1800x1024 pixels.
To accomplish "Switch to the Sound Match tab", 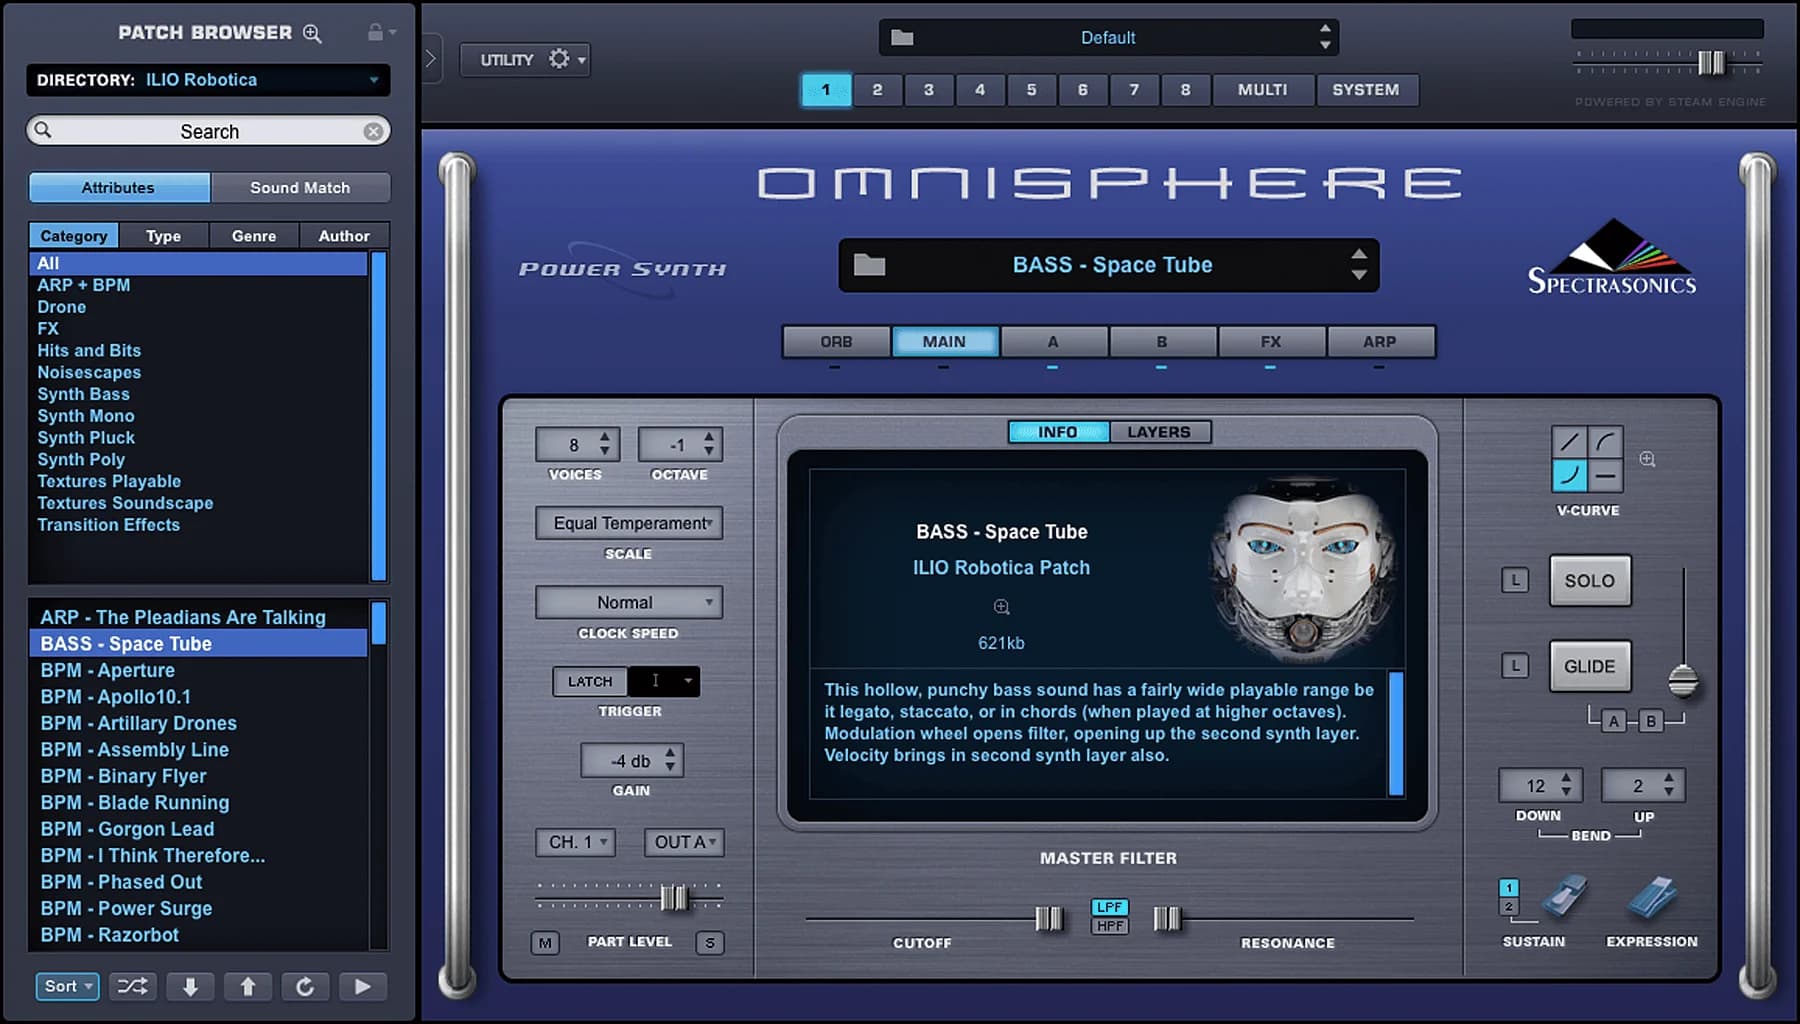I will point(300,187).
